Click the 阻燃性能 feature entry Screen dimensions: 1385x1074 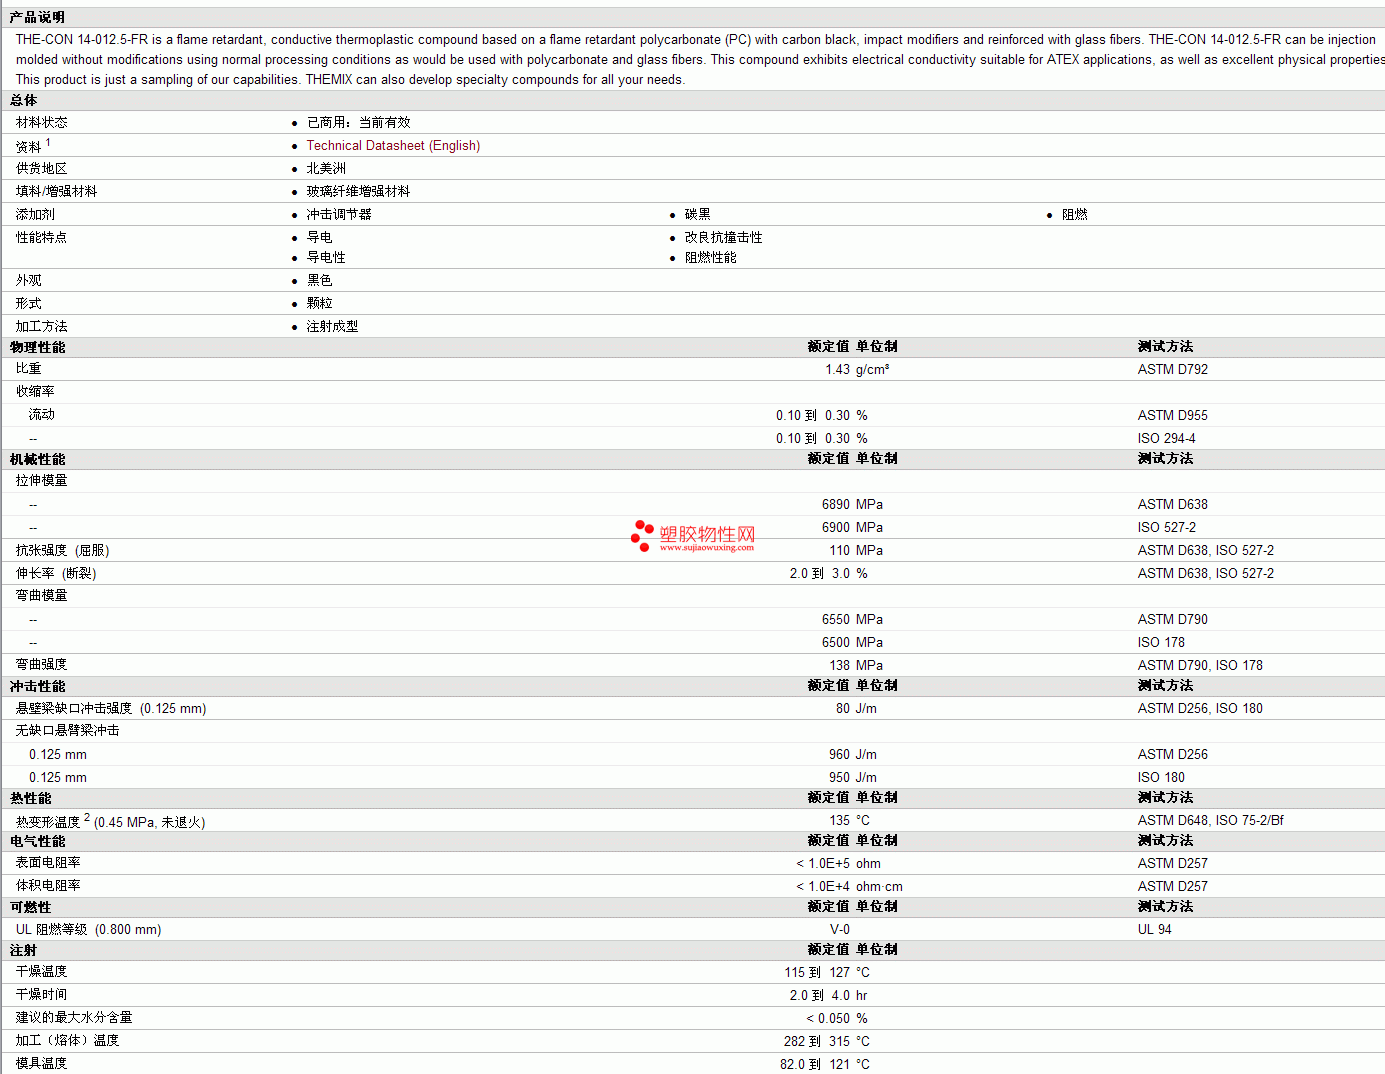(711, 258)
